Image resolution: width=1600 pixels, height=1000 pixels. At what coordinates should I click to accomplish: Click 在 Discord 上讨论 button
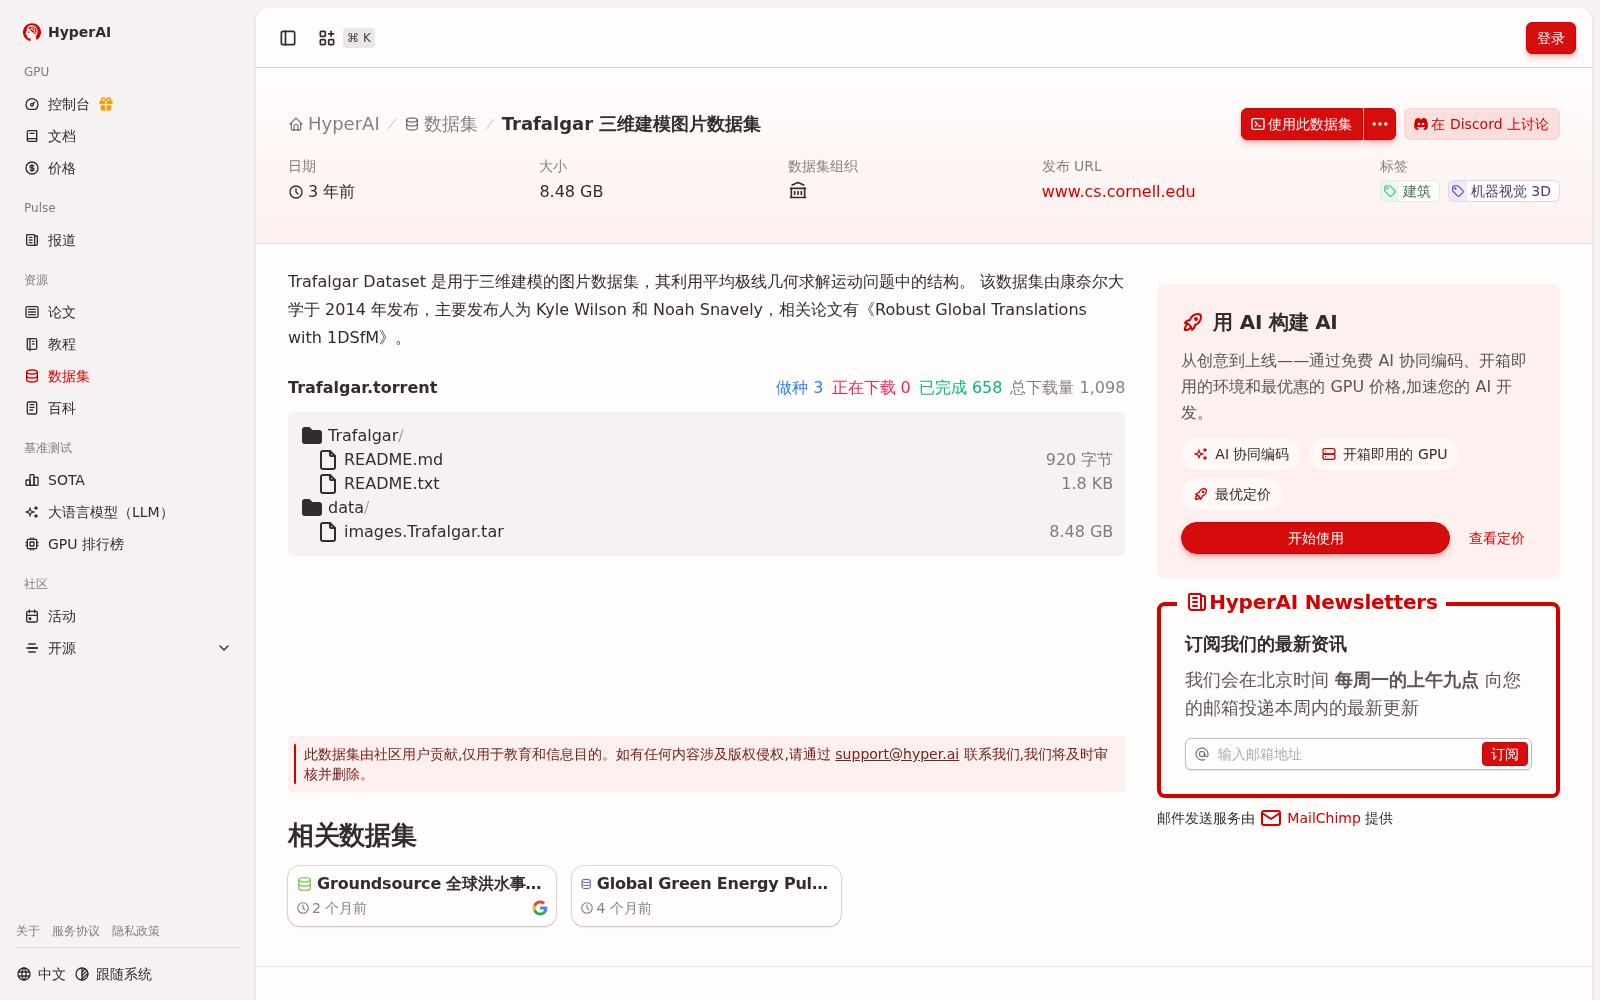[x=1481, y=124]
